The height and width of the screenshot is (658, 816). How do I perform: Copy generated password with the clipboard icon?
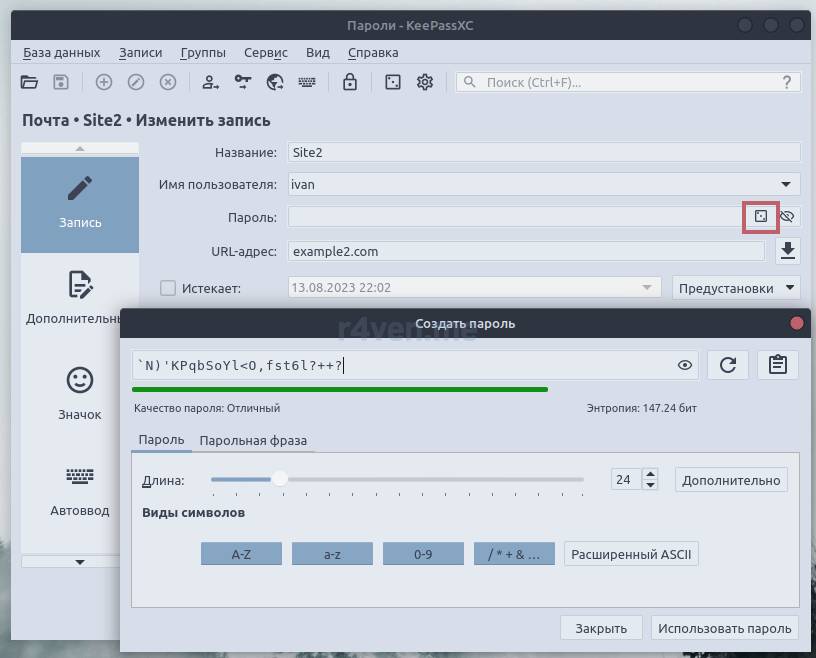pos(777,366)
